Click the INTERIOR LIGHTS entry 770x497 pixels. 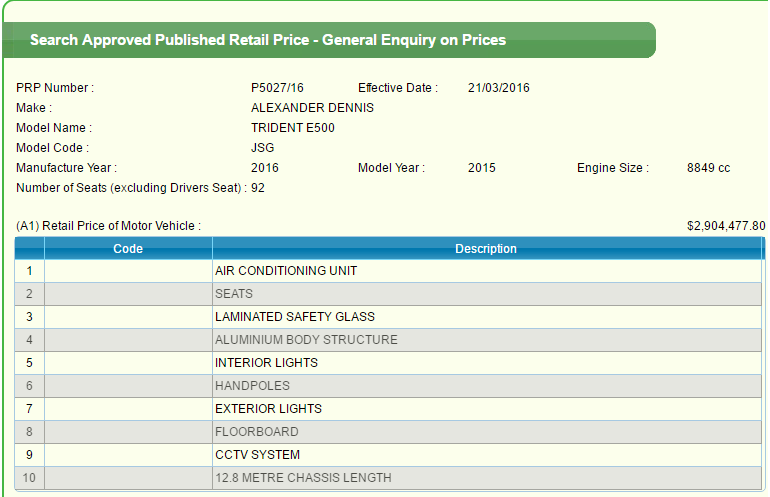point(266,363)
